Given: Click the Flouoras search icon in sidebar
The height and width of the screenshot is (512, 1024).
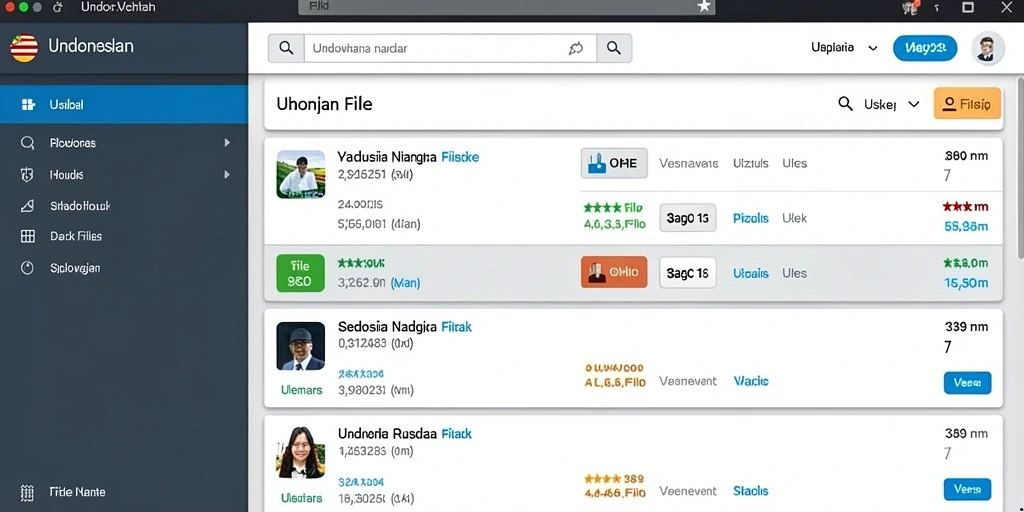Looking at the screenshot, I should point(27,143).
